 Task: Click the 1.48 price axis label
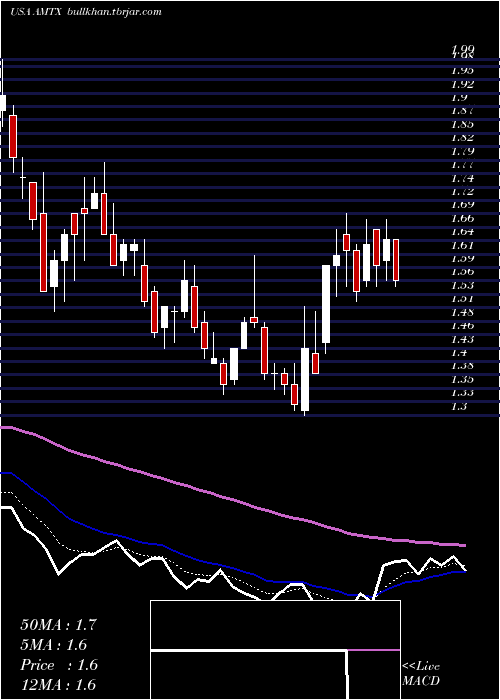(462, 312)
